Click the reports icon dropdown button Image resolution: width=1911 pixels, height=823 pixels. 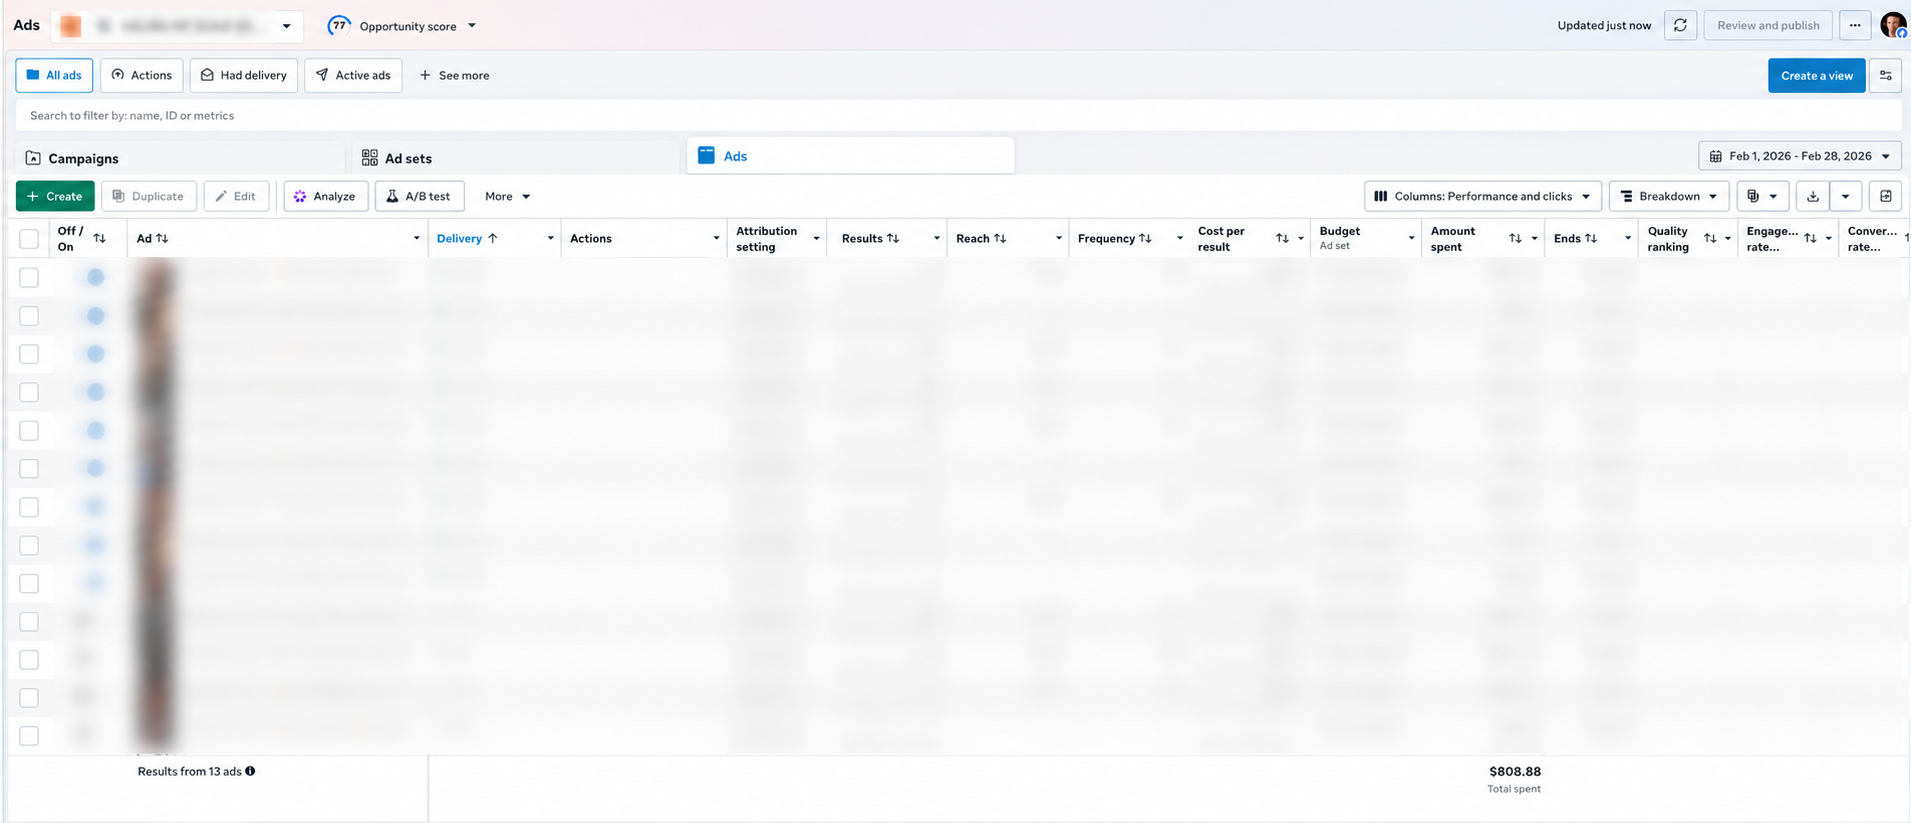(x=1762, y=197)
